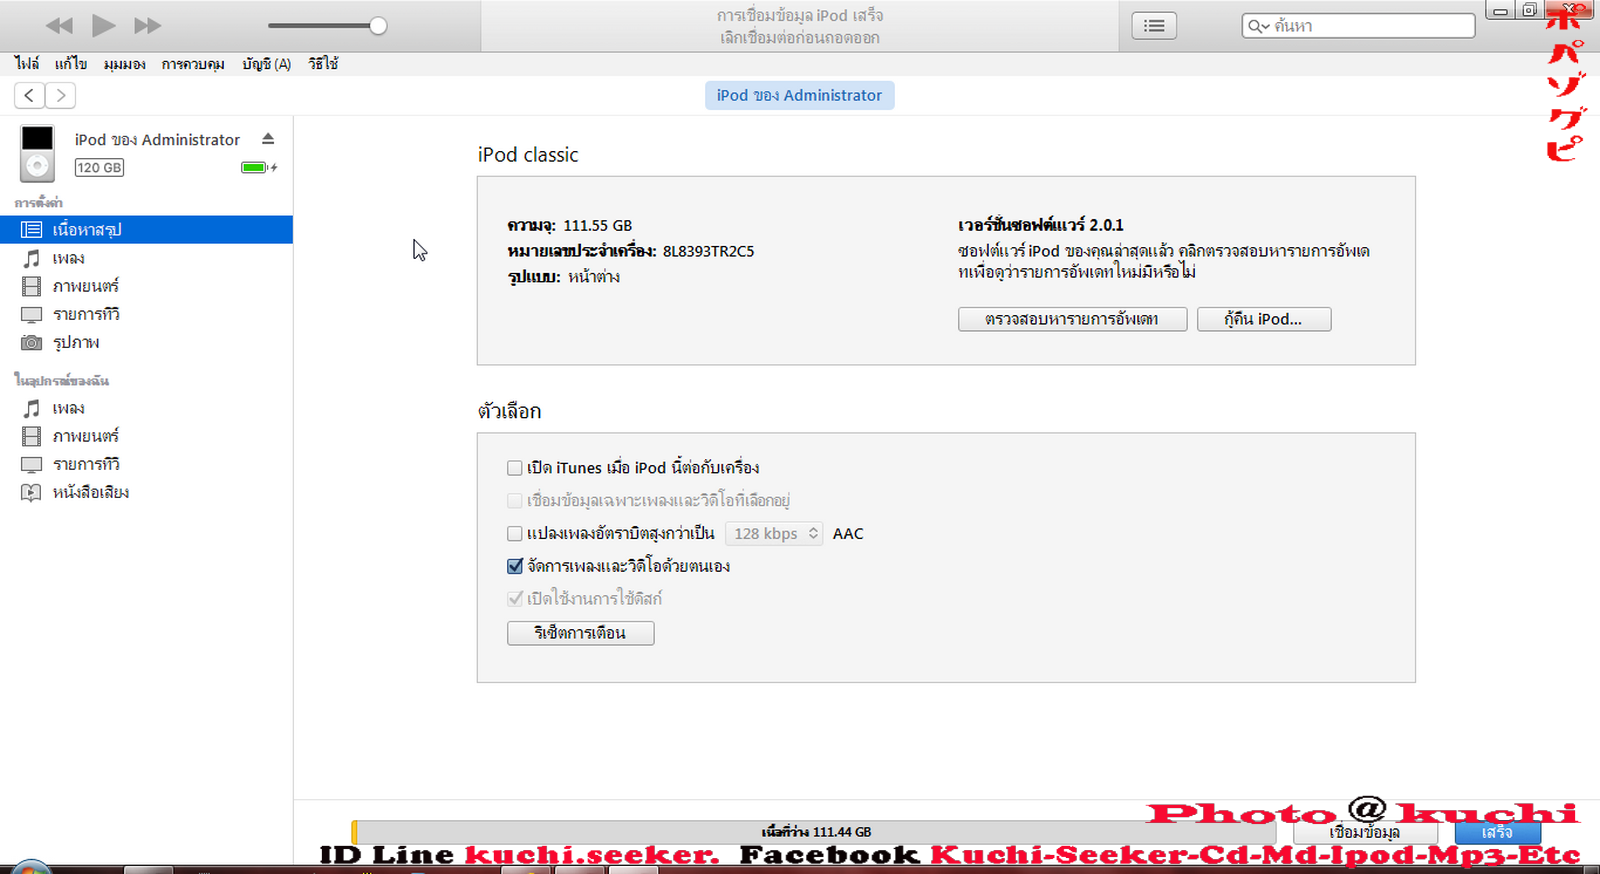The width and height of the screenshot is (1600, 874).
Task: Click the เวอร์ชั่นซอฟต์แวร์ 2.0.1 heading
Action: coord(1040,225)
